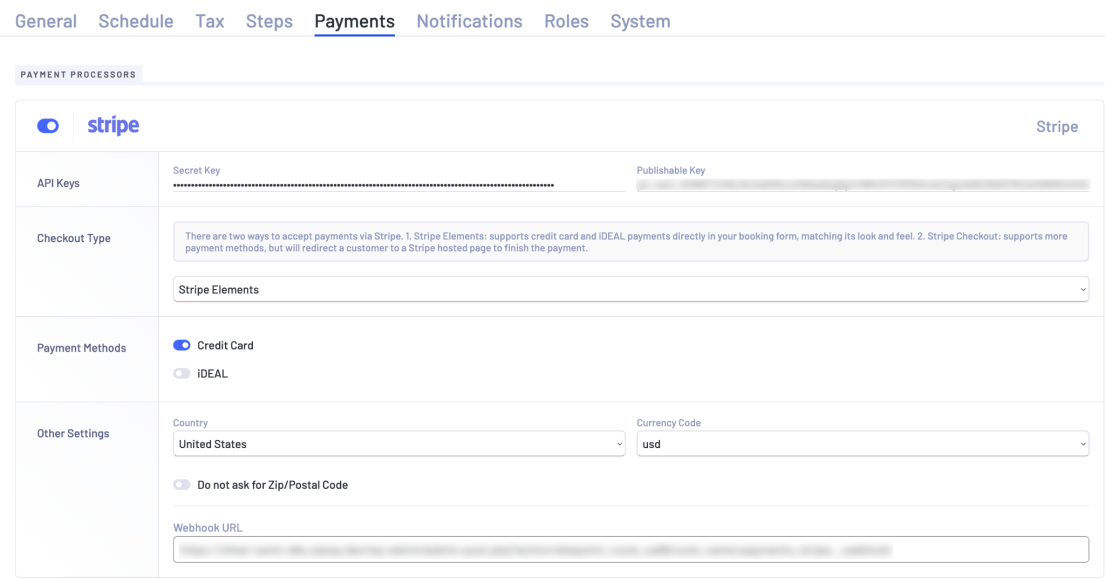Open the Tax settings tab

coord(210,21)
